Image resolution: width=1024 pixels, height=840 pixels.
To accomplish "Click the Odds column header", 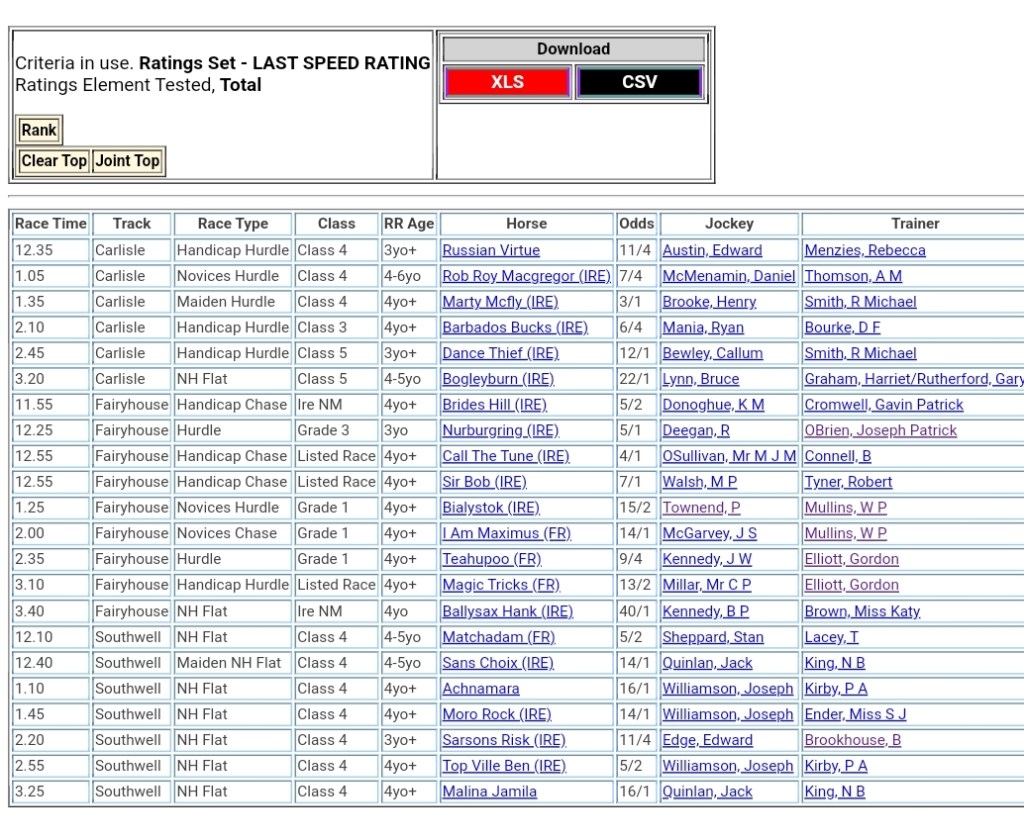I will click(x=636, y=224).
